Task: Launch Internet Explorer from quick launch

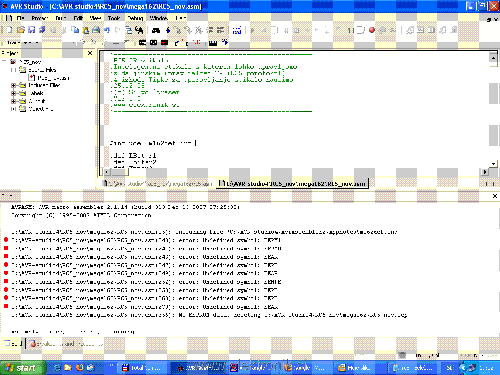Action: 57,368
